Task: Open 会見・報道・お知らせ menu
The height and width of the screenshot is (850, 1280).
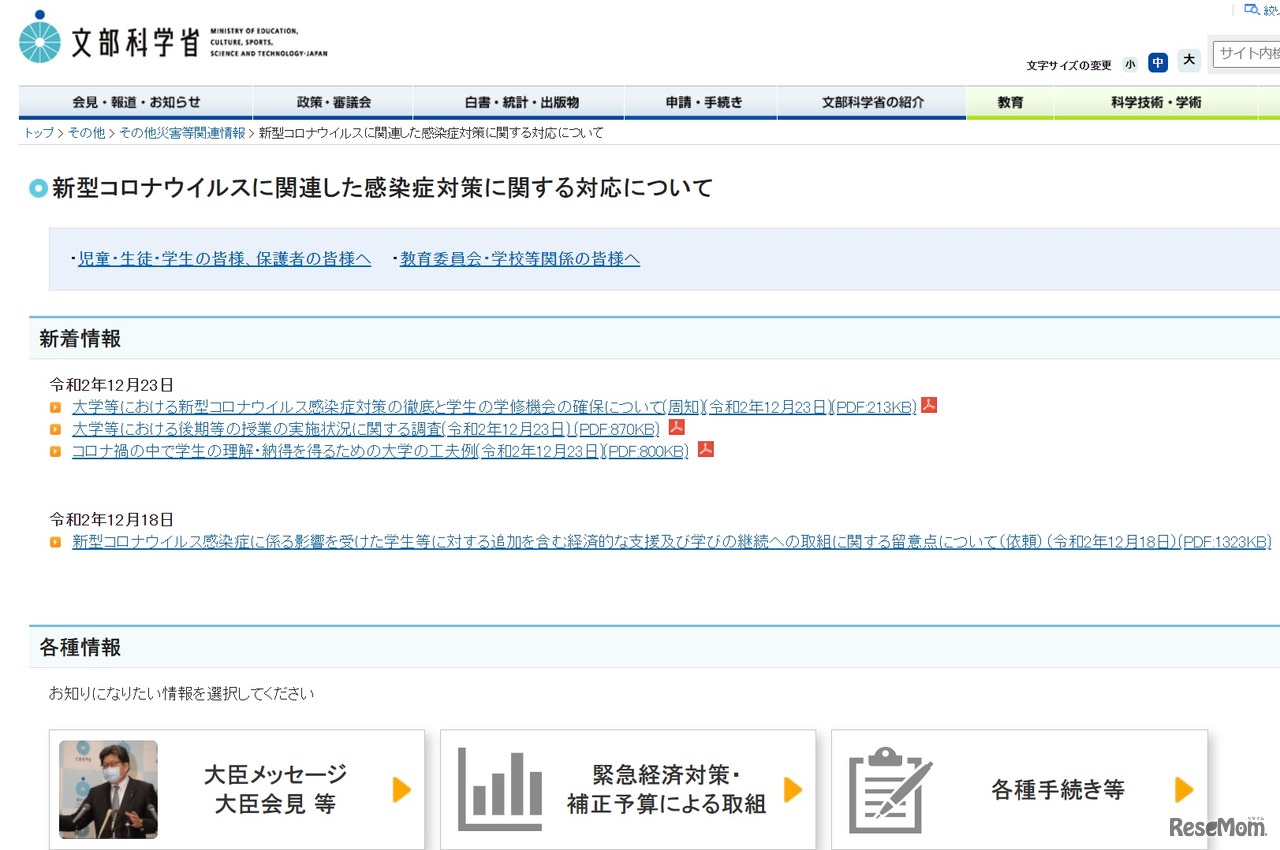Action: tap(136, 102)
